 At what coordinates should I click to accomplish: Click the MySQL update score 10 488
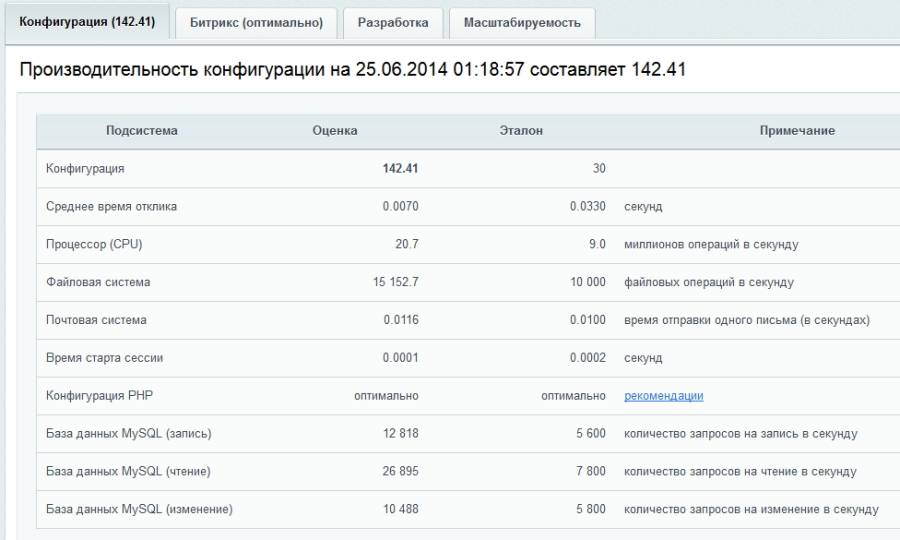(x=401, y=510)
